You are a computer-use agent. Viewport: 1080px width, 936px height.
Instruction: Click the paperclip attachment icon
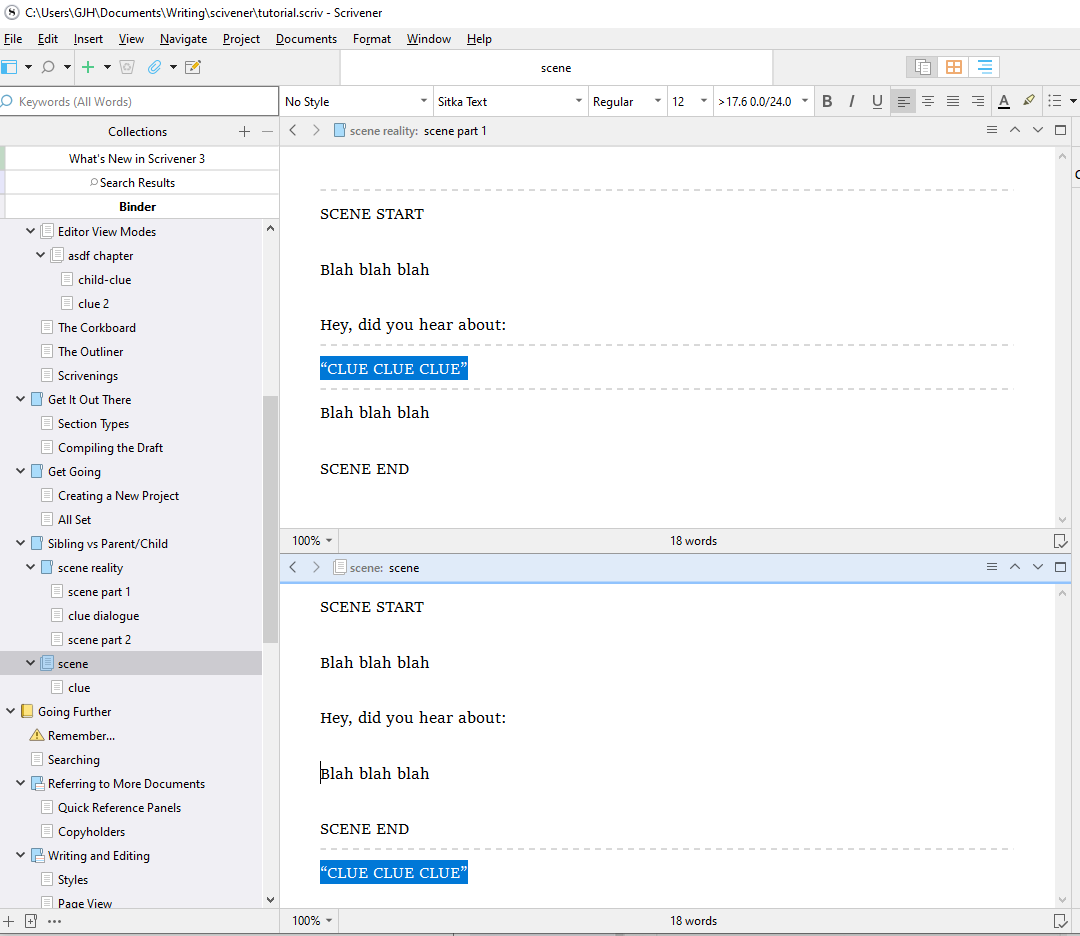click(x=154, y=67)
